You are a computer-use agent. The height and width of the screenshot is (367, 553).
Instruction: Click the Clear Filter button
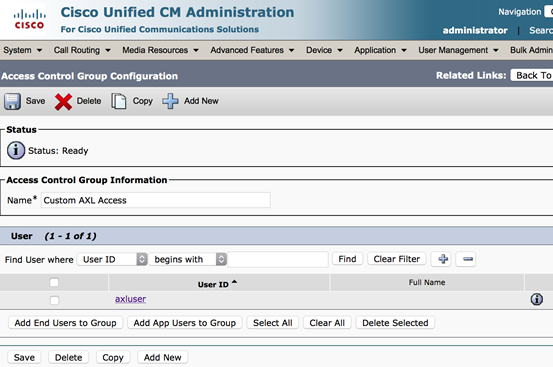point(397,259)
